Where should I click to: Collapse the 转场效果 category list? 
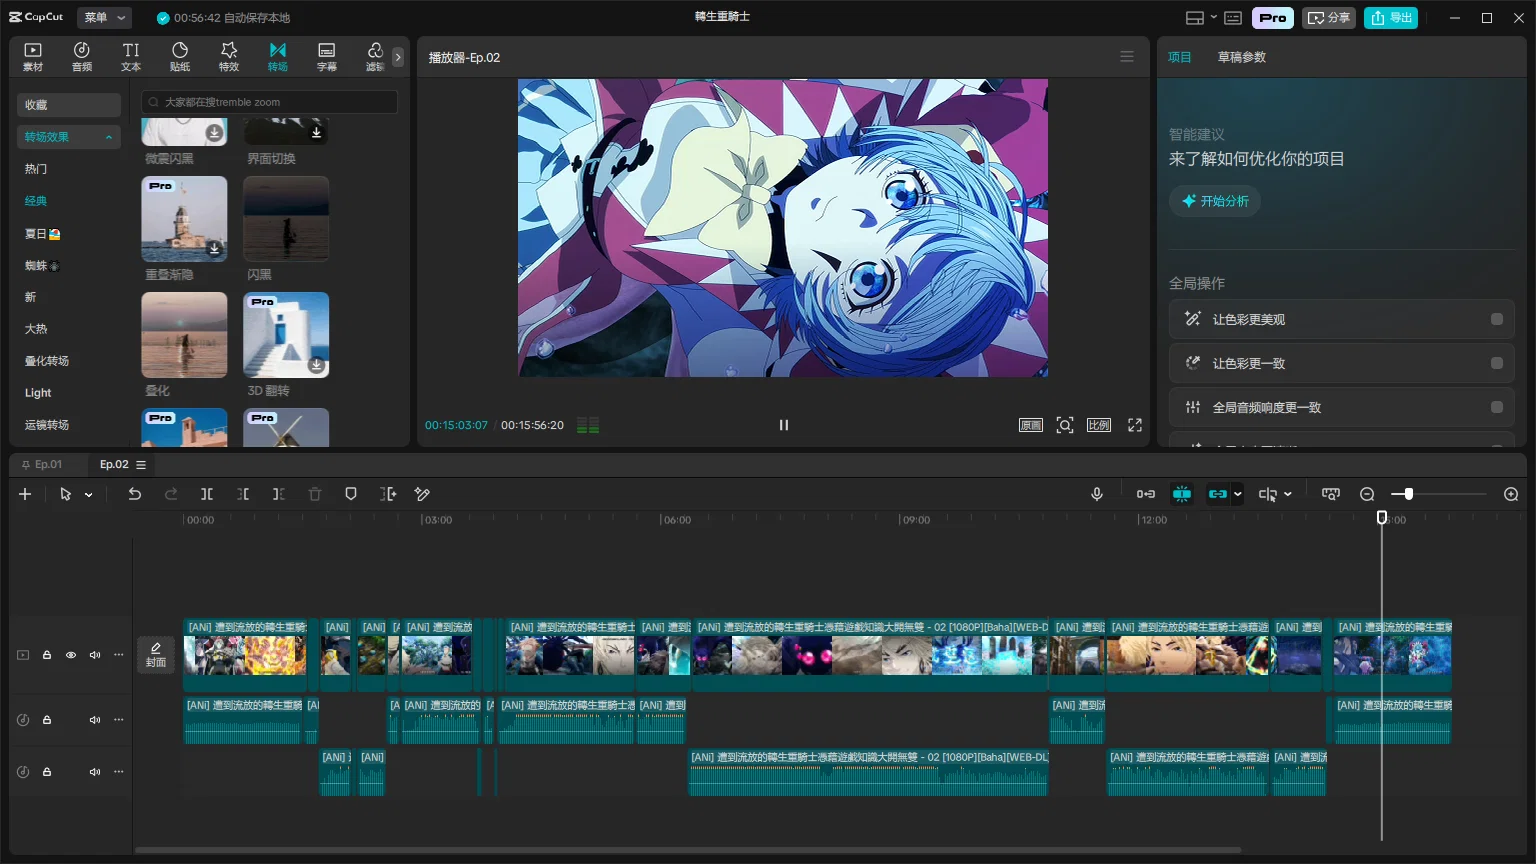(x=108, y=137)
